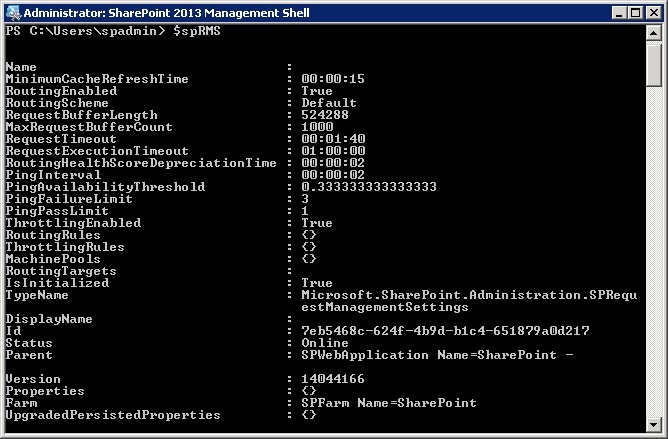Image resolution: width=668 pixels, height=439 pixels.
Task: Click the SharePoint Management Shell title bar icon
Action: pyautogui.click(x=13, y=13)
